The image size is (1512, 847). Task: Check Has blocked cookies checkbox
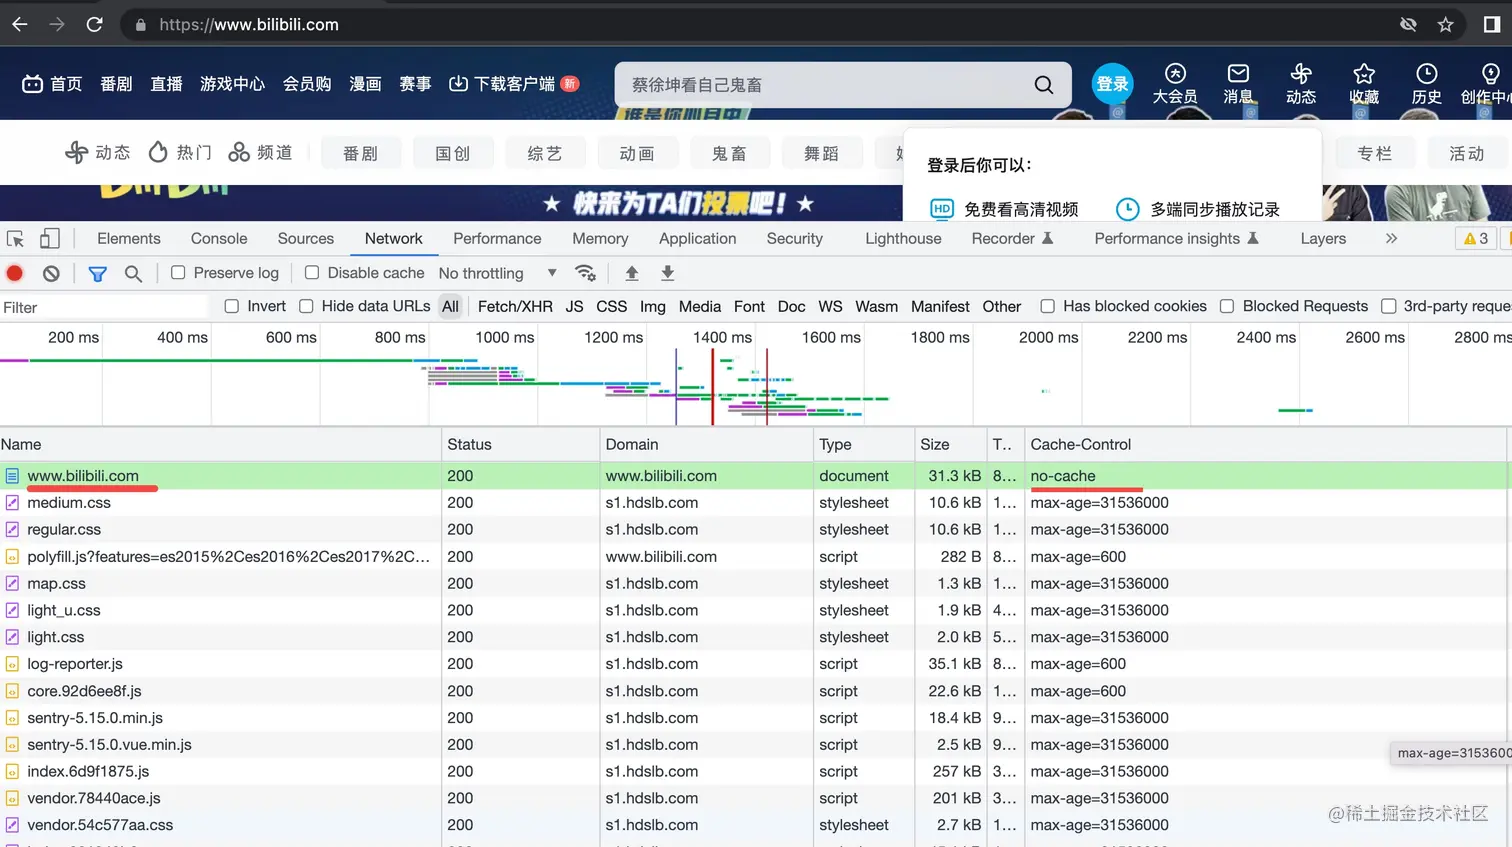pos(1047,306)
